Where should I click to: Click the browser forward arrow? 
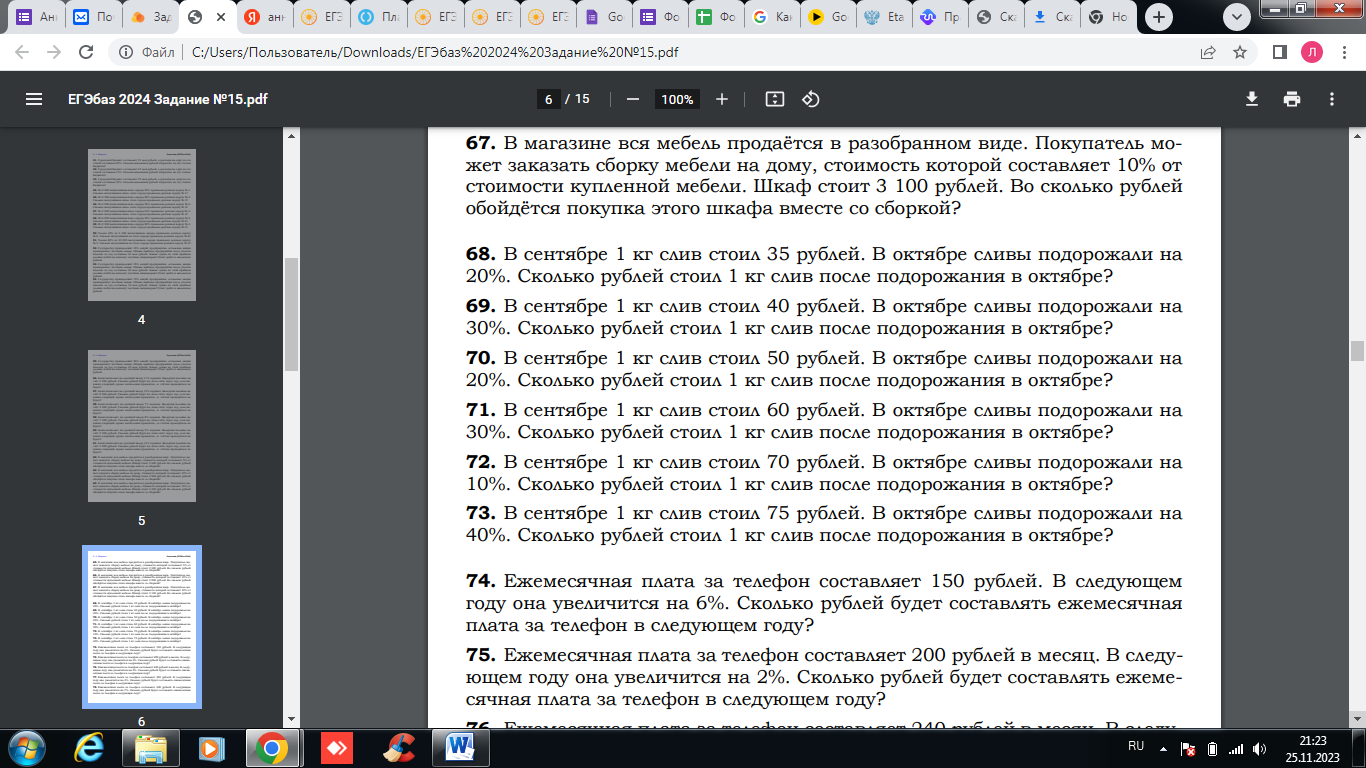(54, 52)
